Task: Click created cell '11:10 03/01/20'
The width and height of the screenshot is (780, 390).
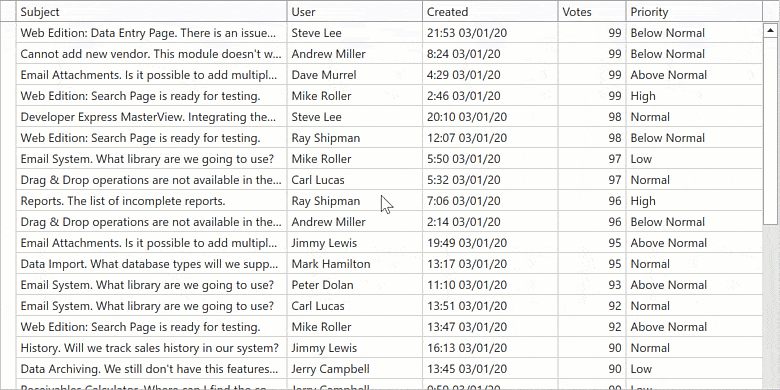Action: 490,285
